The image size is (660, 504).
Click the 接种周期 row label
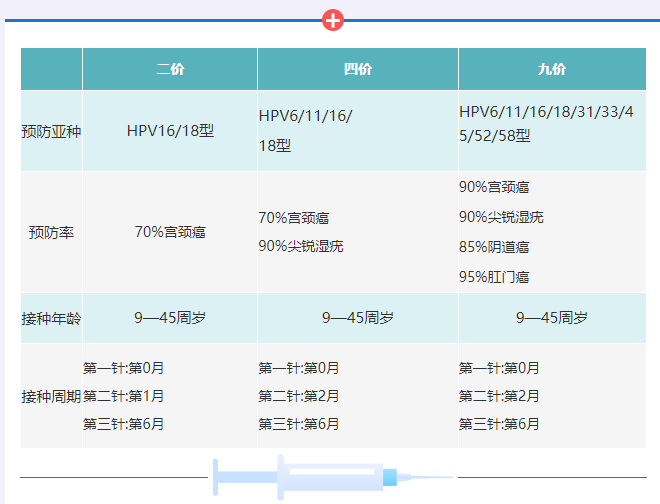[x=51, y=396]
